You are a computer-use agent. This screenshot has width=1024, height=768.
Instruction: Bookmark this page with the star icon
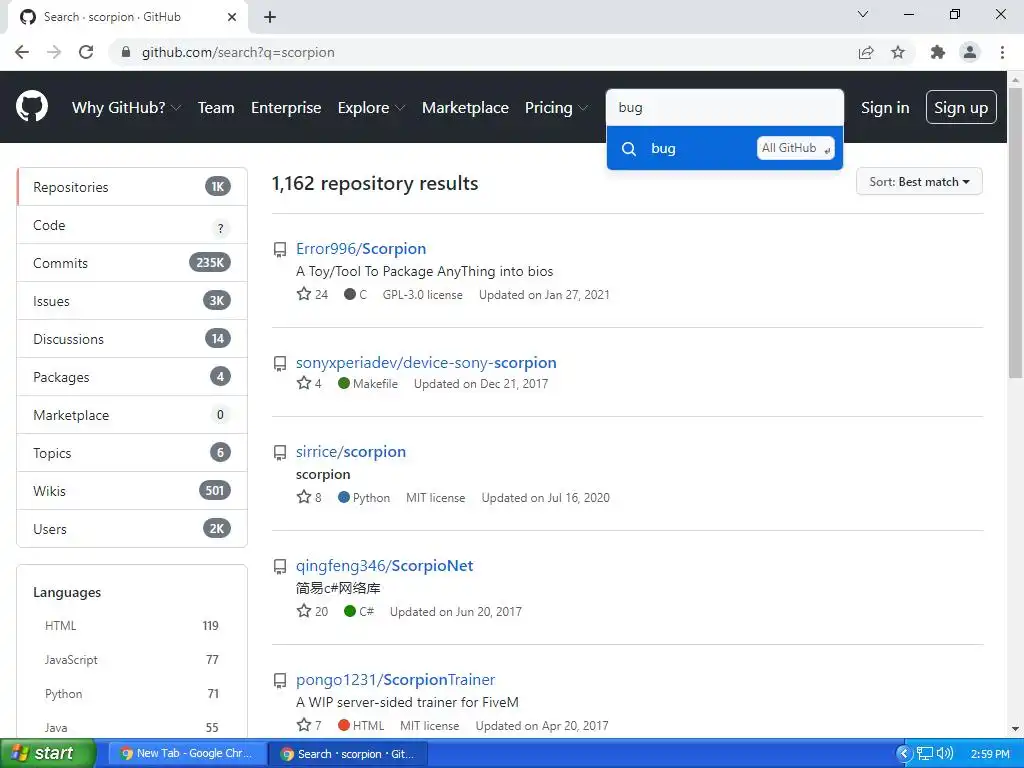pyautogui.click(x=898, y=52)
